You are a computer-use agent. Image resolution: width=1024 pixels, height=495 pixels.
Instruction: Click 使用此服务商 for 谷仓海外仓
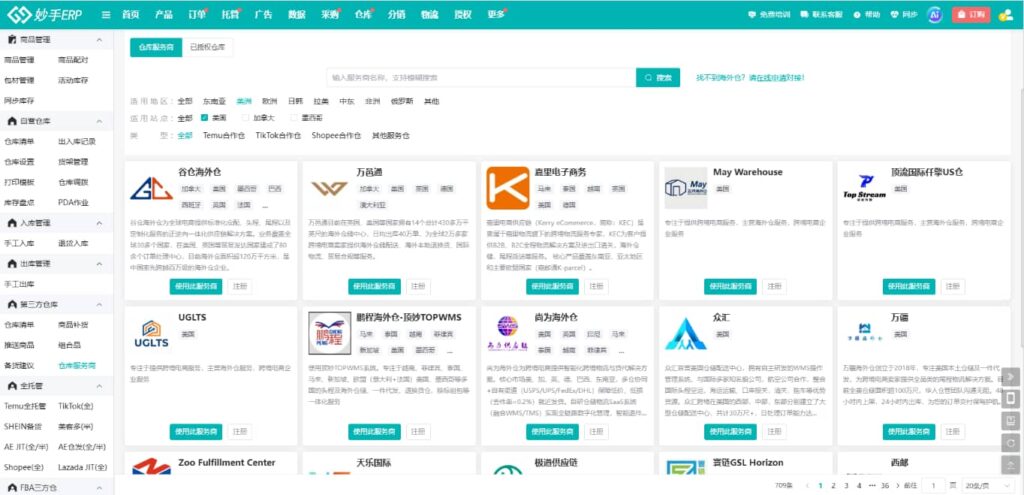(x=196, y=287)
